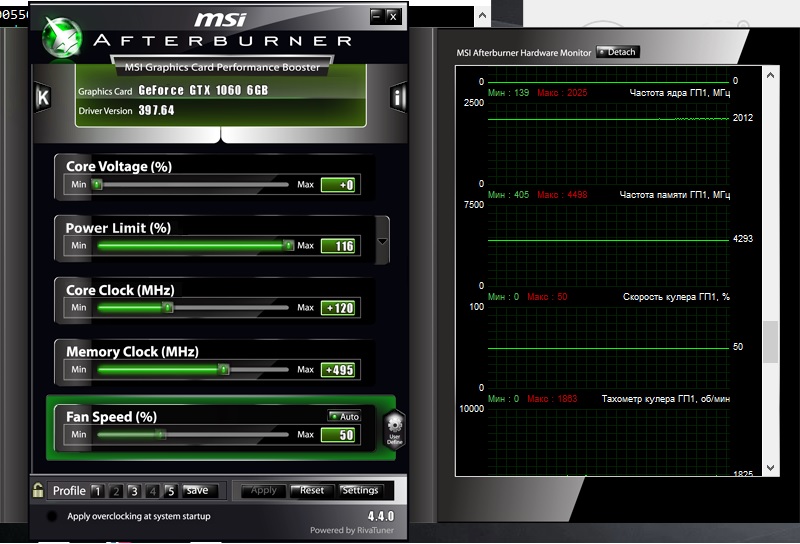This screenshot has width=800, height=544.
Task: Click the background window's scroll up arrow
Action: coord(482,16)
